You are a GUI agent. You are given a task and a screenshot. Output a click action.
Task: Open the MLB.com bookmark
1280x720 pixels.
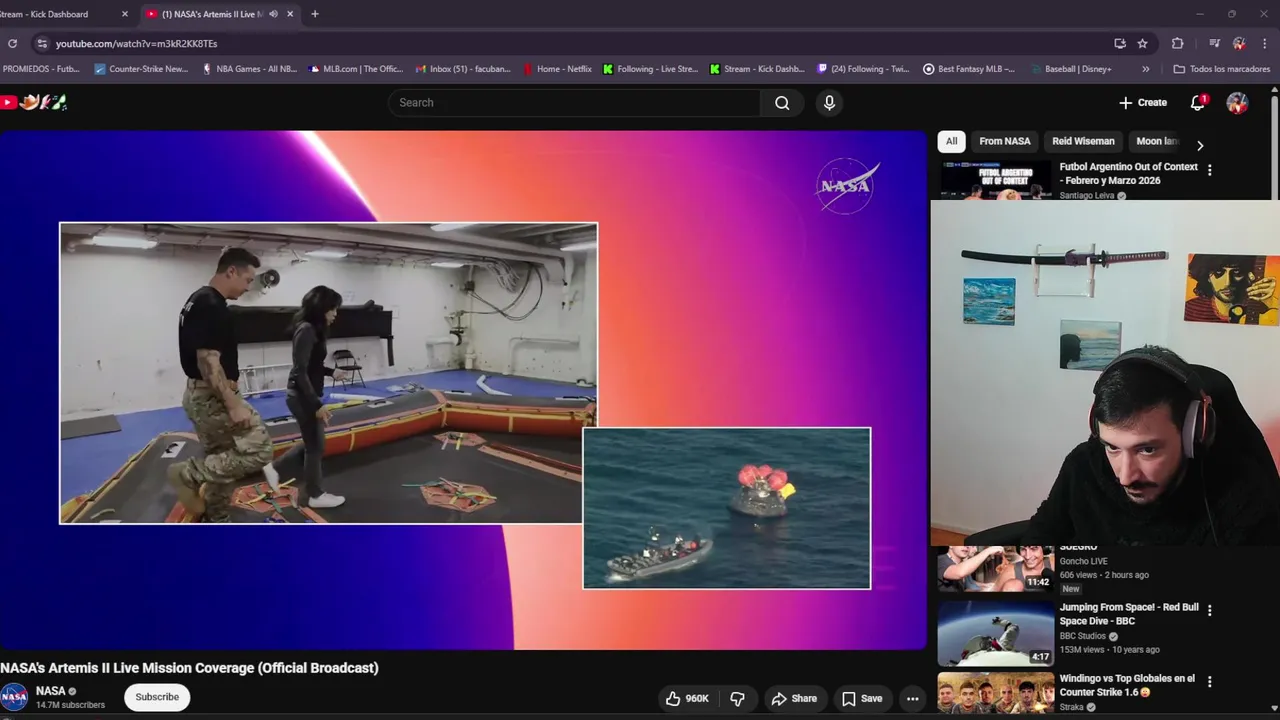click(356, 69)
